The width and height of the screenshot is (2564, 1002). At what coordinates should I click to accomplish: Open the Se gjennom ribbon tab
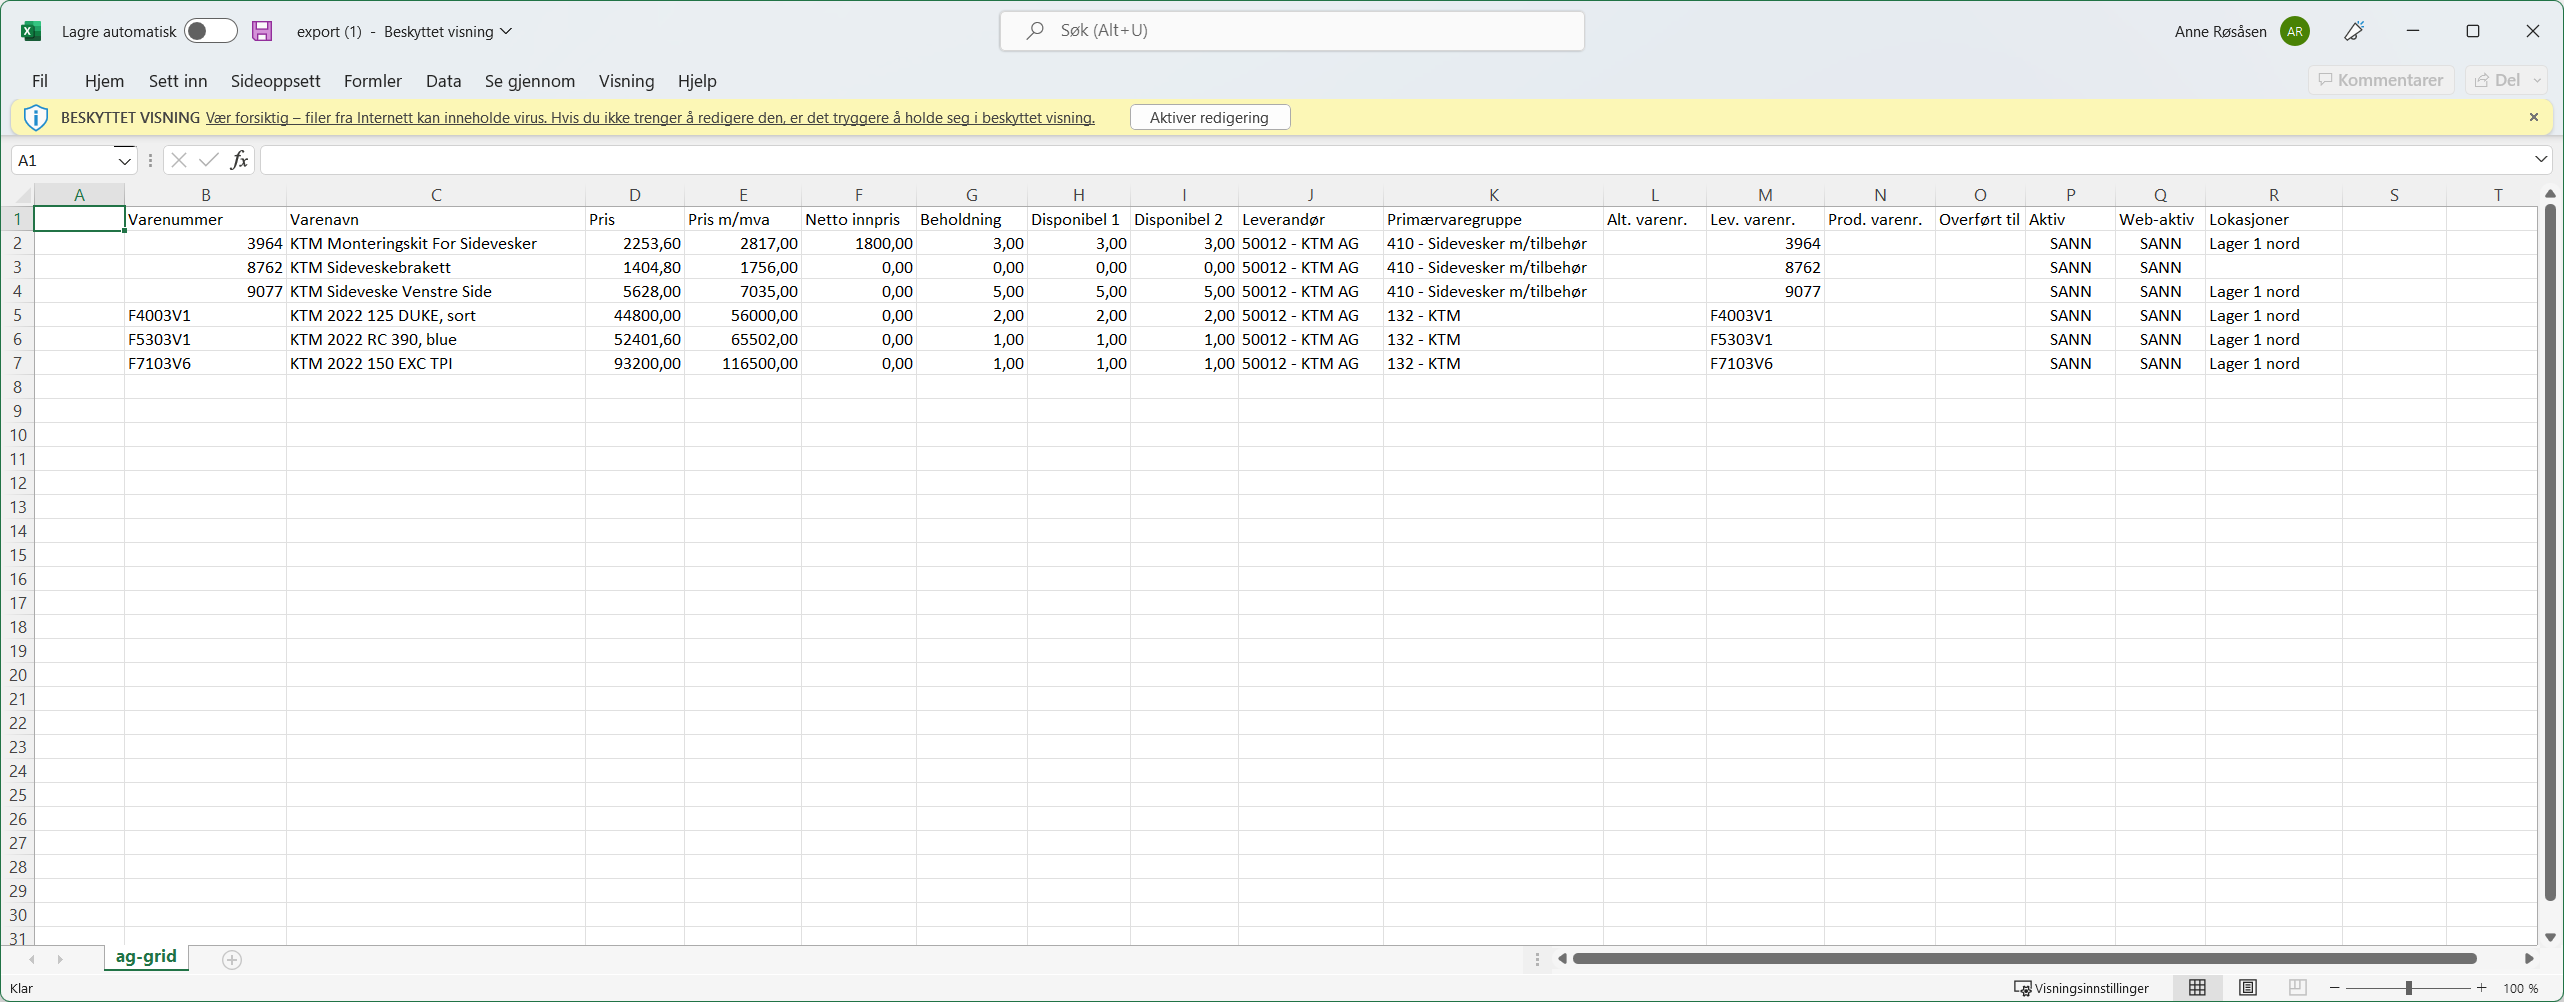530,81
